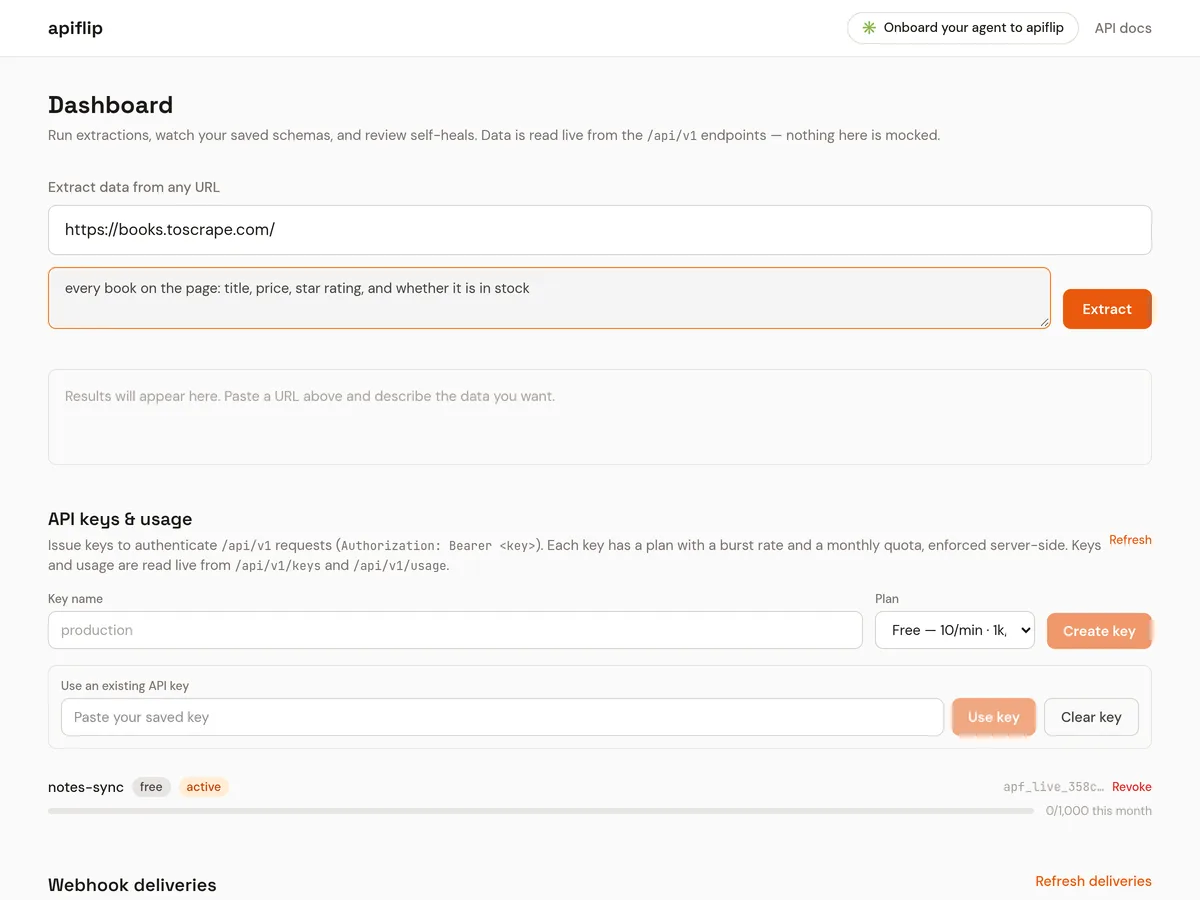Click the Results placeholder panel
The image size is (1200, 900).
600,417
